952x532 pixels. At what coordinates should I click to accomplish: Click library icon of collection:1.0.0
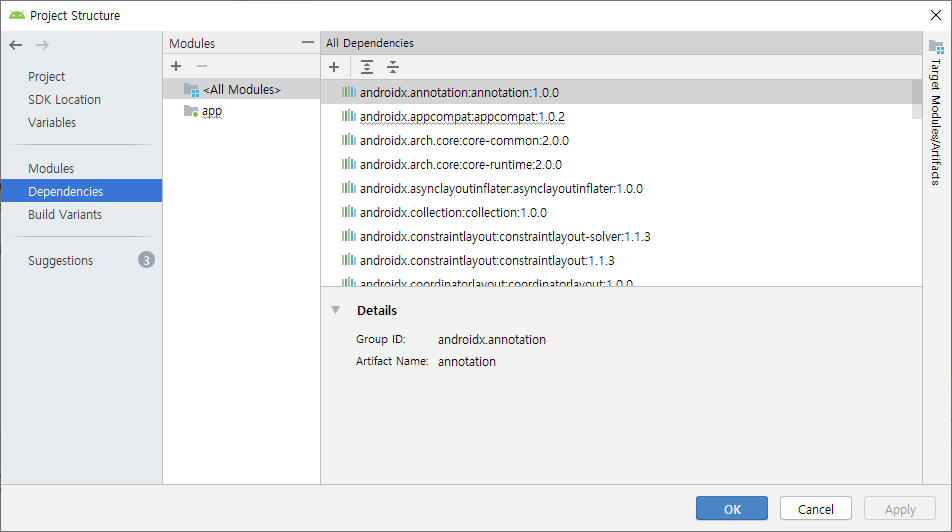[348, 212]
